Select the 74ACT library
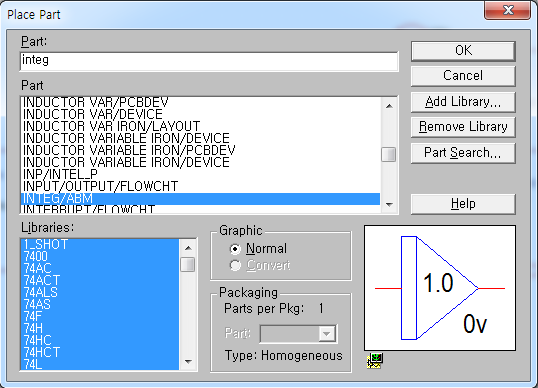 click(x=100, y=280)
